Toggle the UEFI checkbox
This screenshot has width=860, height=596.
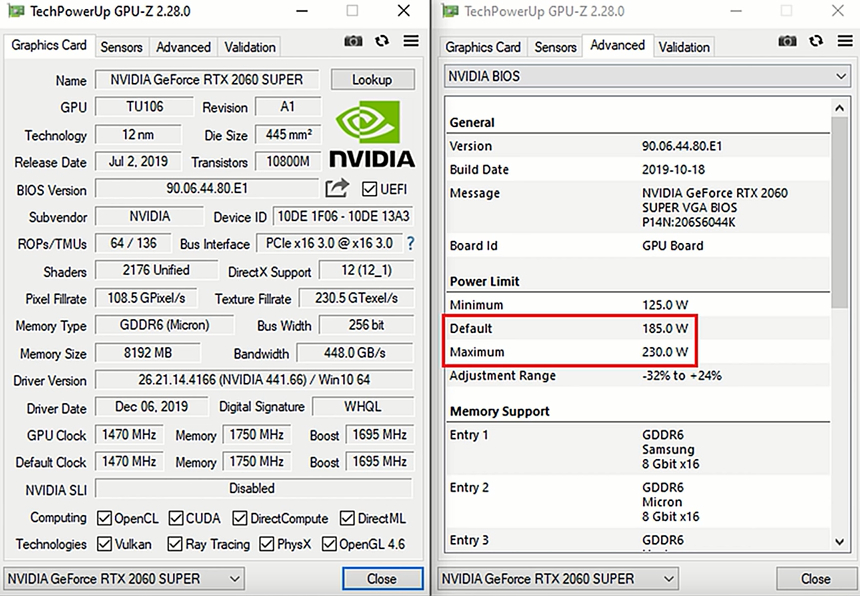370,189
